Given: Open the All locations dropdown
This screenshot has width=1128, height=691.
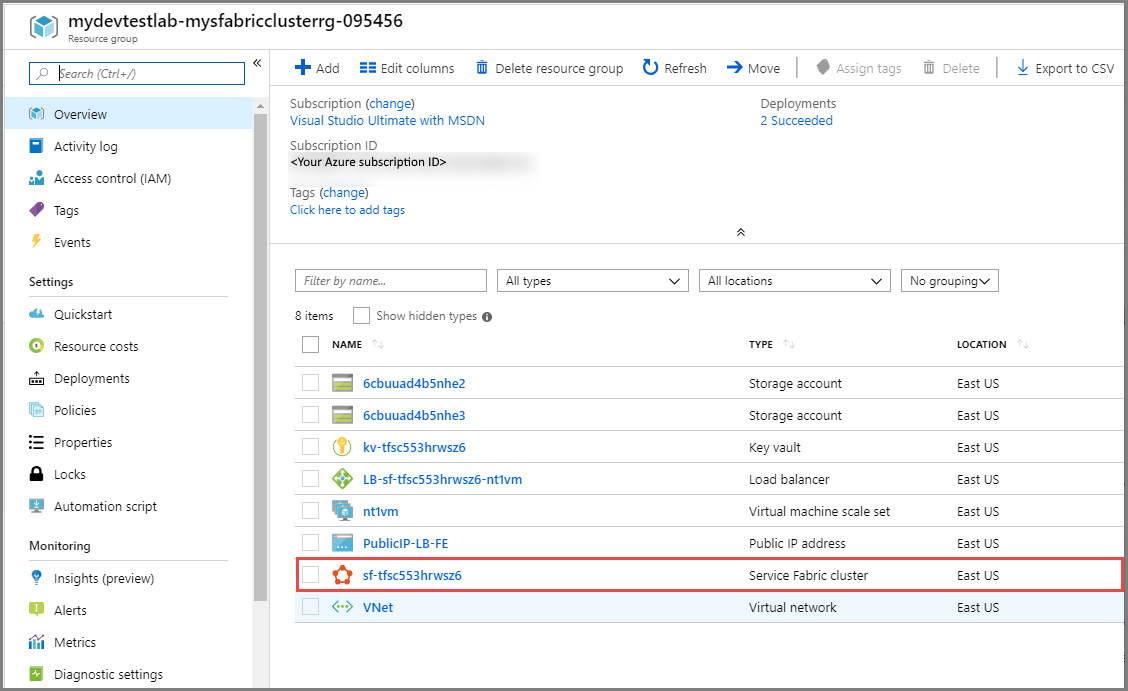Looking at the screenshot, I should tap(795, 280).
